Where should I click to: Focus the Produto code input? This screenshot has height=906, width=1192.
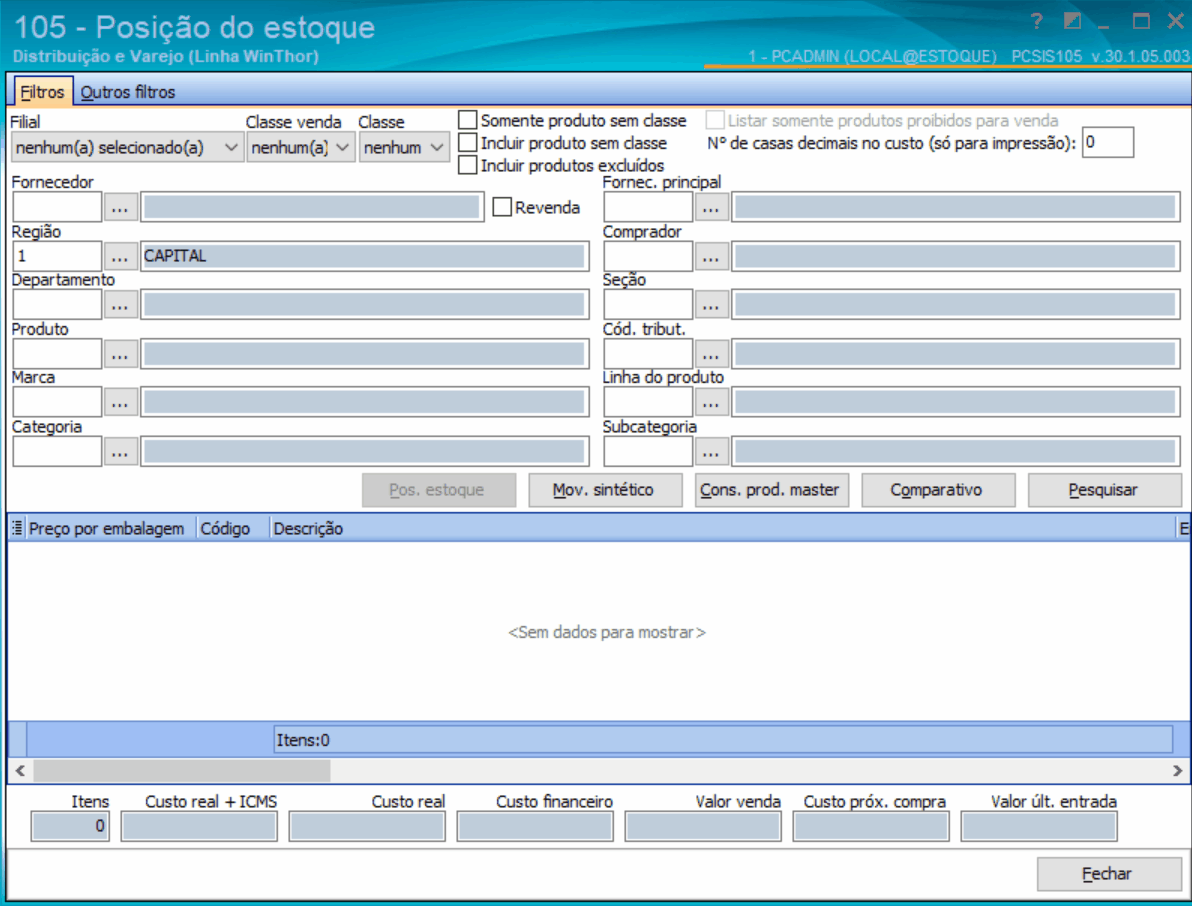click(x=57, y=354)
